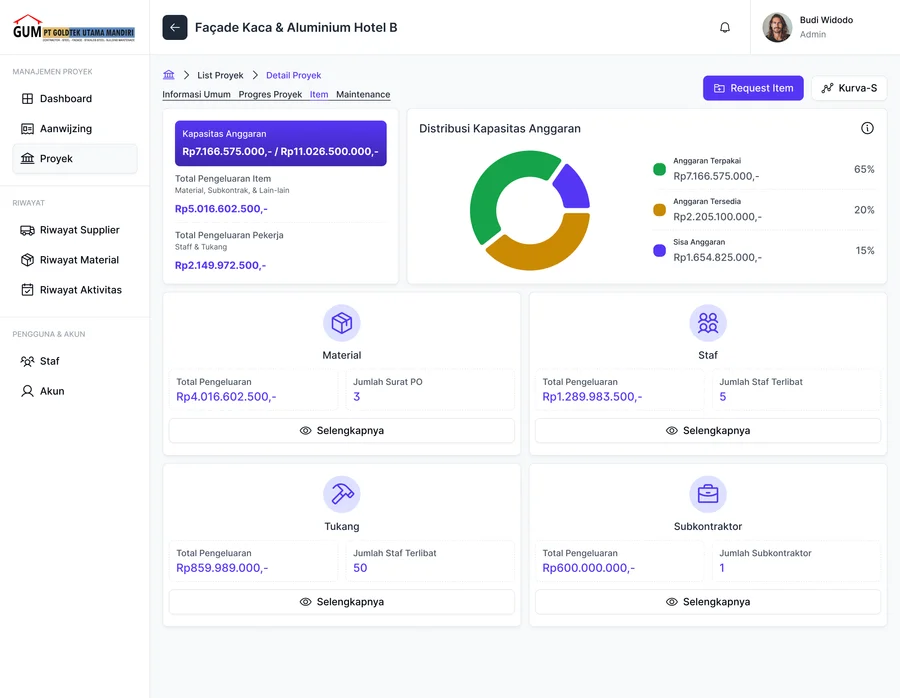
Task: Click the Aanwijzing sidebar icon
Action: pos(27,129)
